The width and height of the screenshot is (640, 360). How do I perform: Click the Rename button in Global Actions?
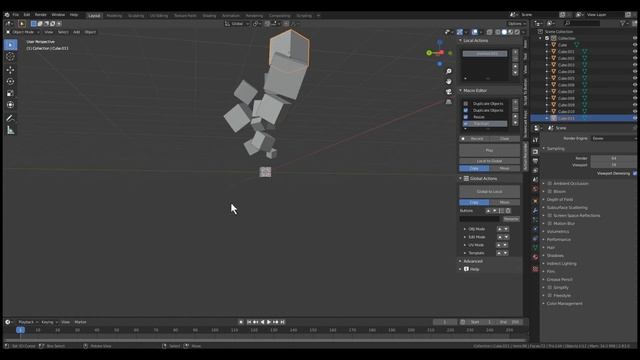tap(511, 219)
